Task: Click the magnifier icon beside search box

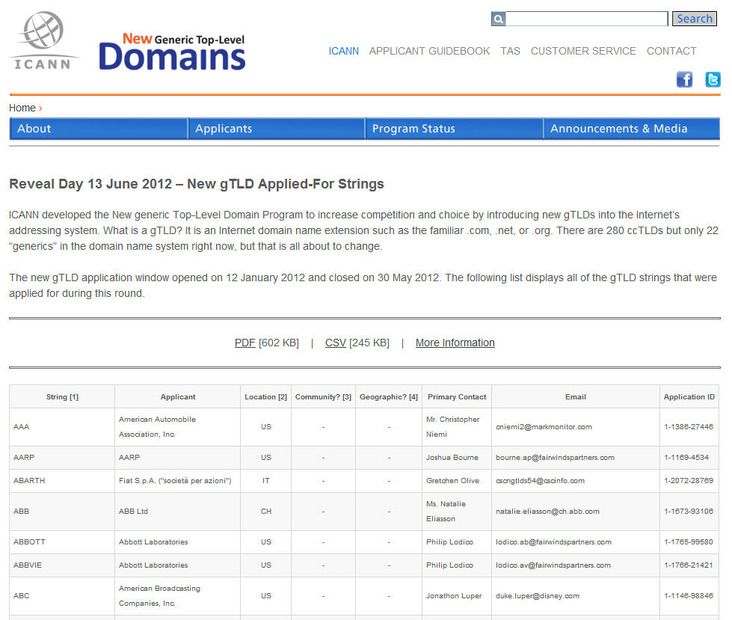Action: [498, 19]
